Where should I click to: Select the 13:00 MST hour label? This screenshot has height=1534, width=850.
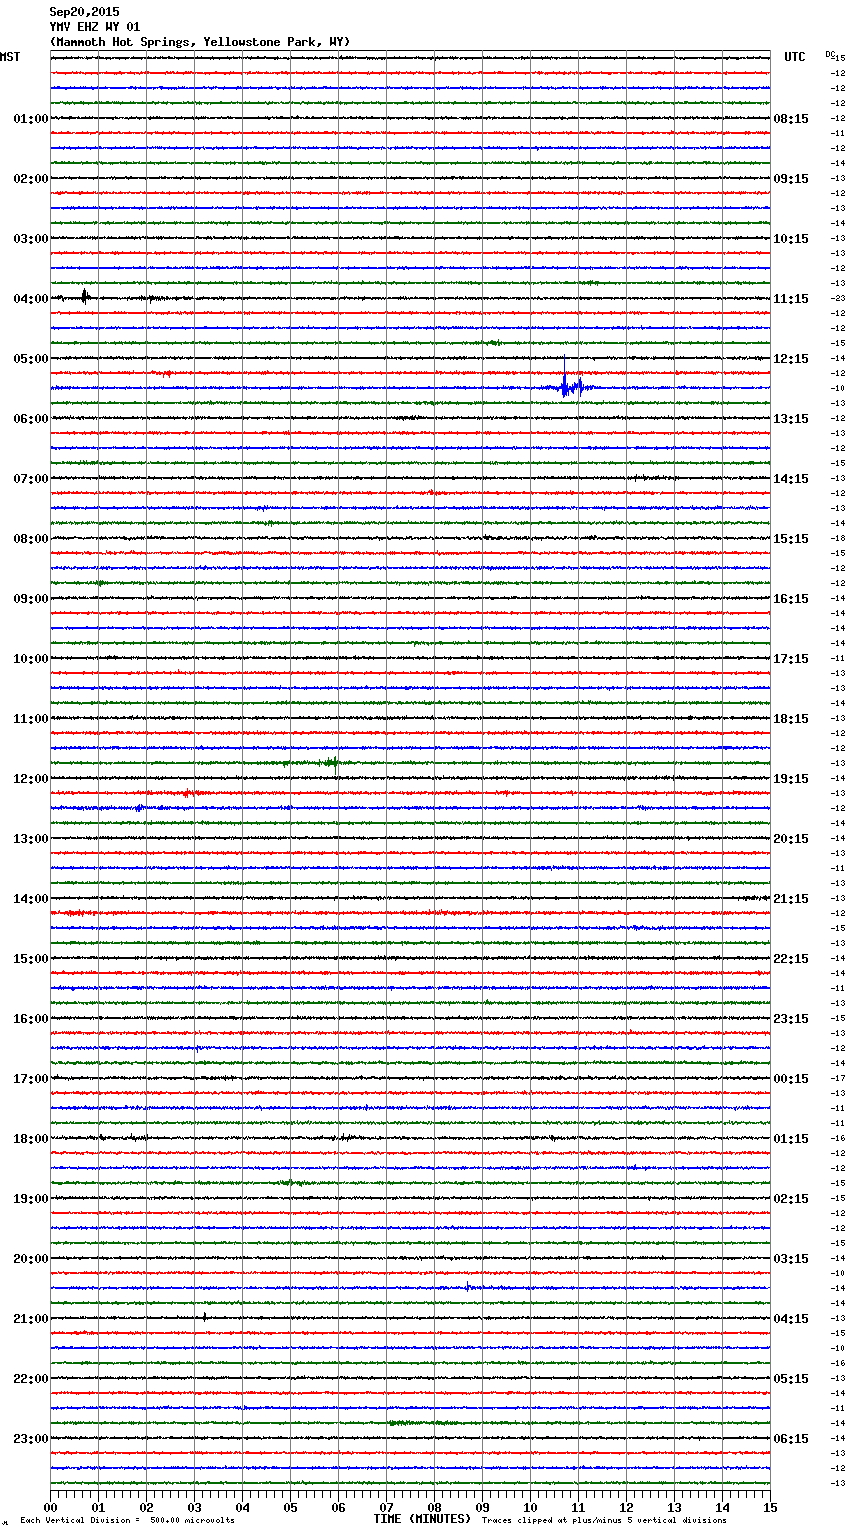[31, 839]
